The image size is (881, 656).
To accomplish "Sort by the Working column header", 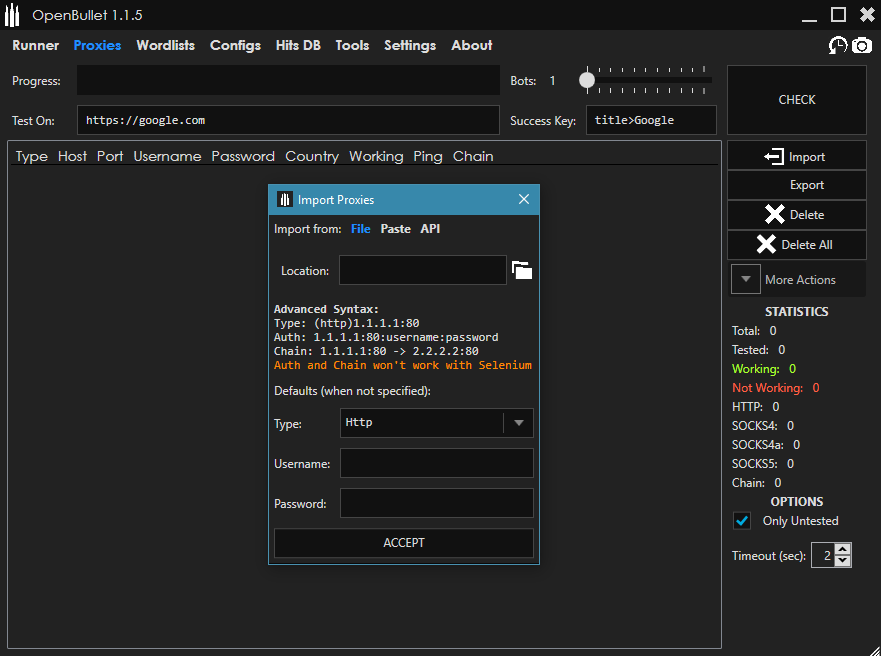I will (376, 156).
